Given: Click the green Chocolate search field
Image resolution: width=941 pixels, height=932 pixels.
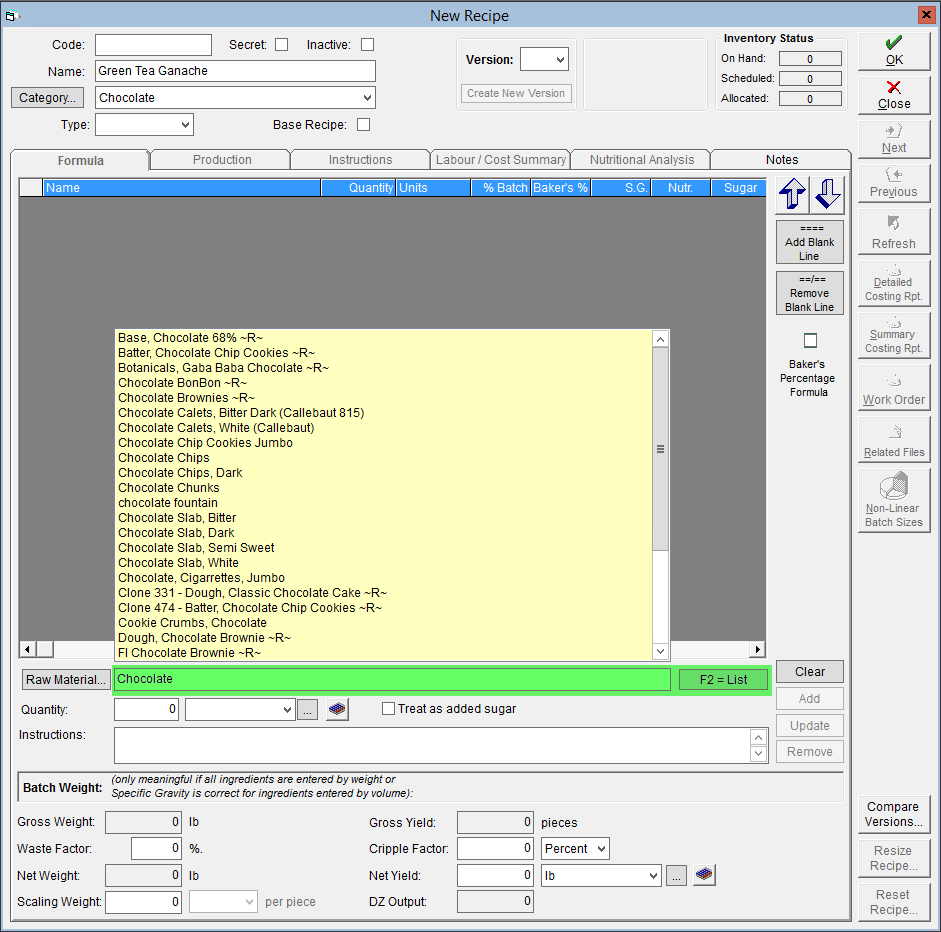Looking at the screenshot, I should [x=392, y=679].
